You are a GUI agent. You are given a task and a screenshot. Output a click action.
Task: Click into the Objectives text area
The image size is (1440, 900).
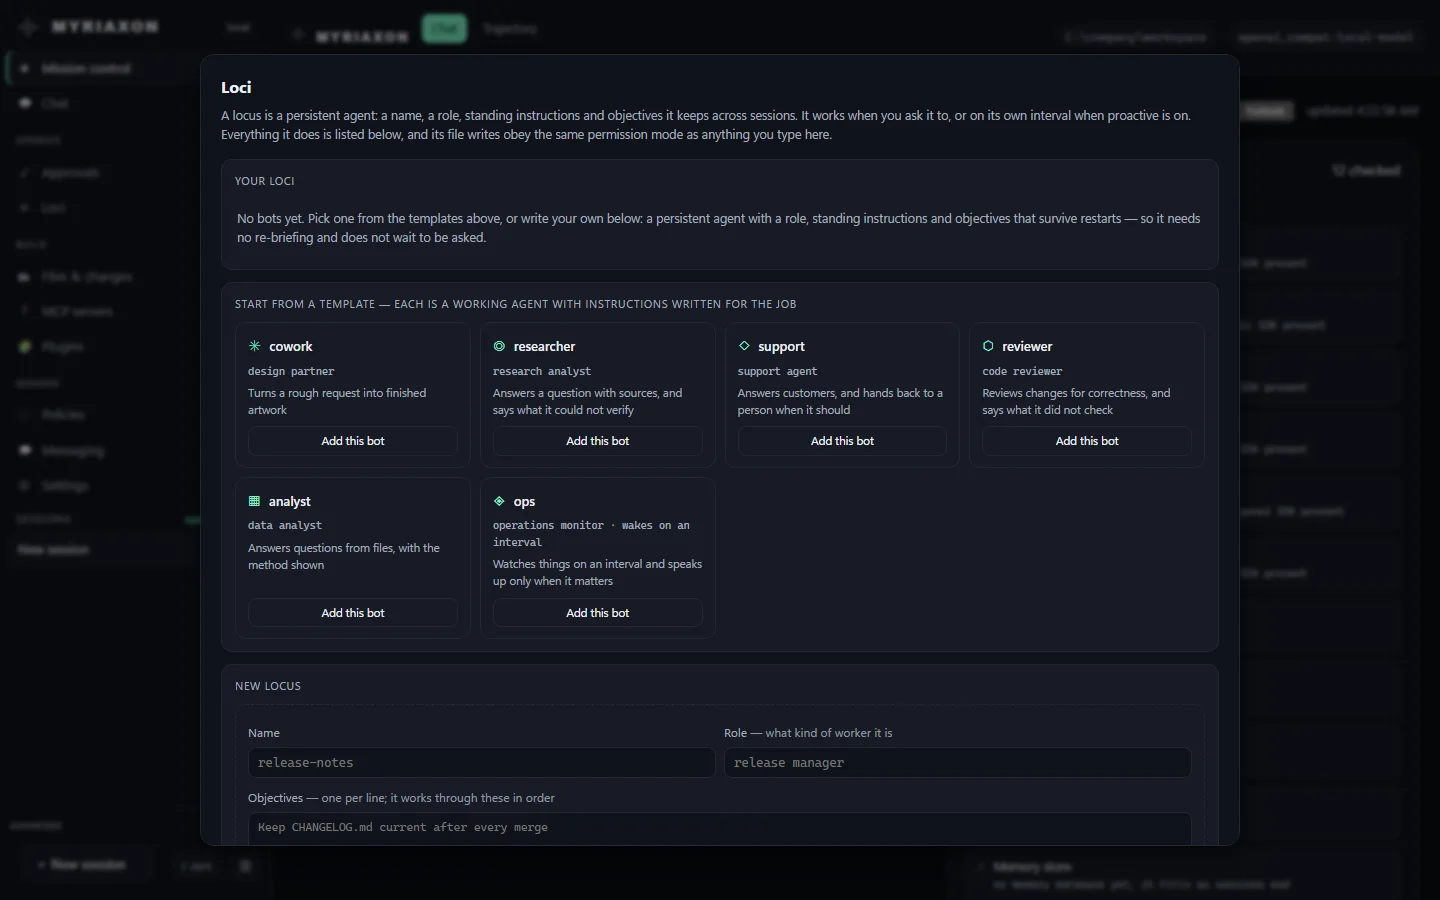point(720,828)
